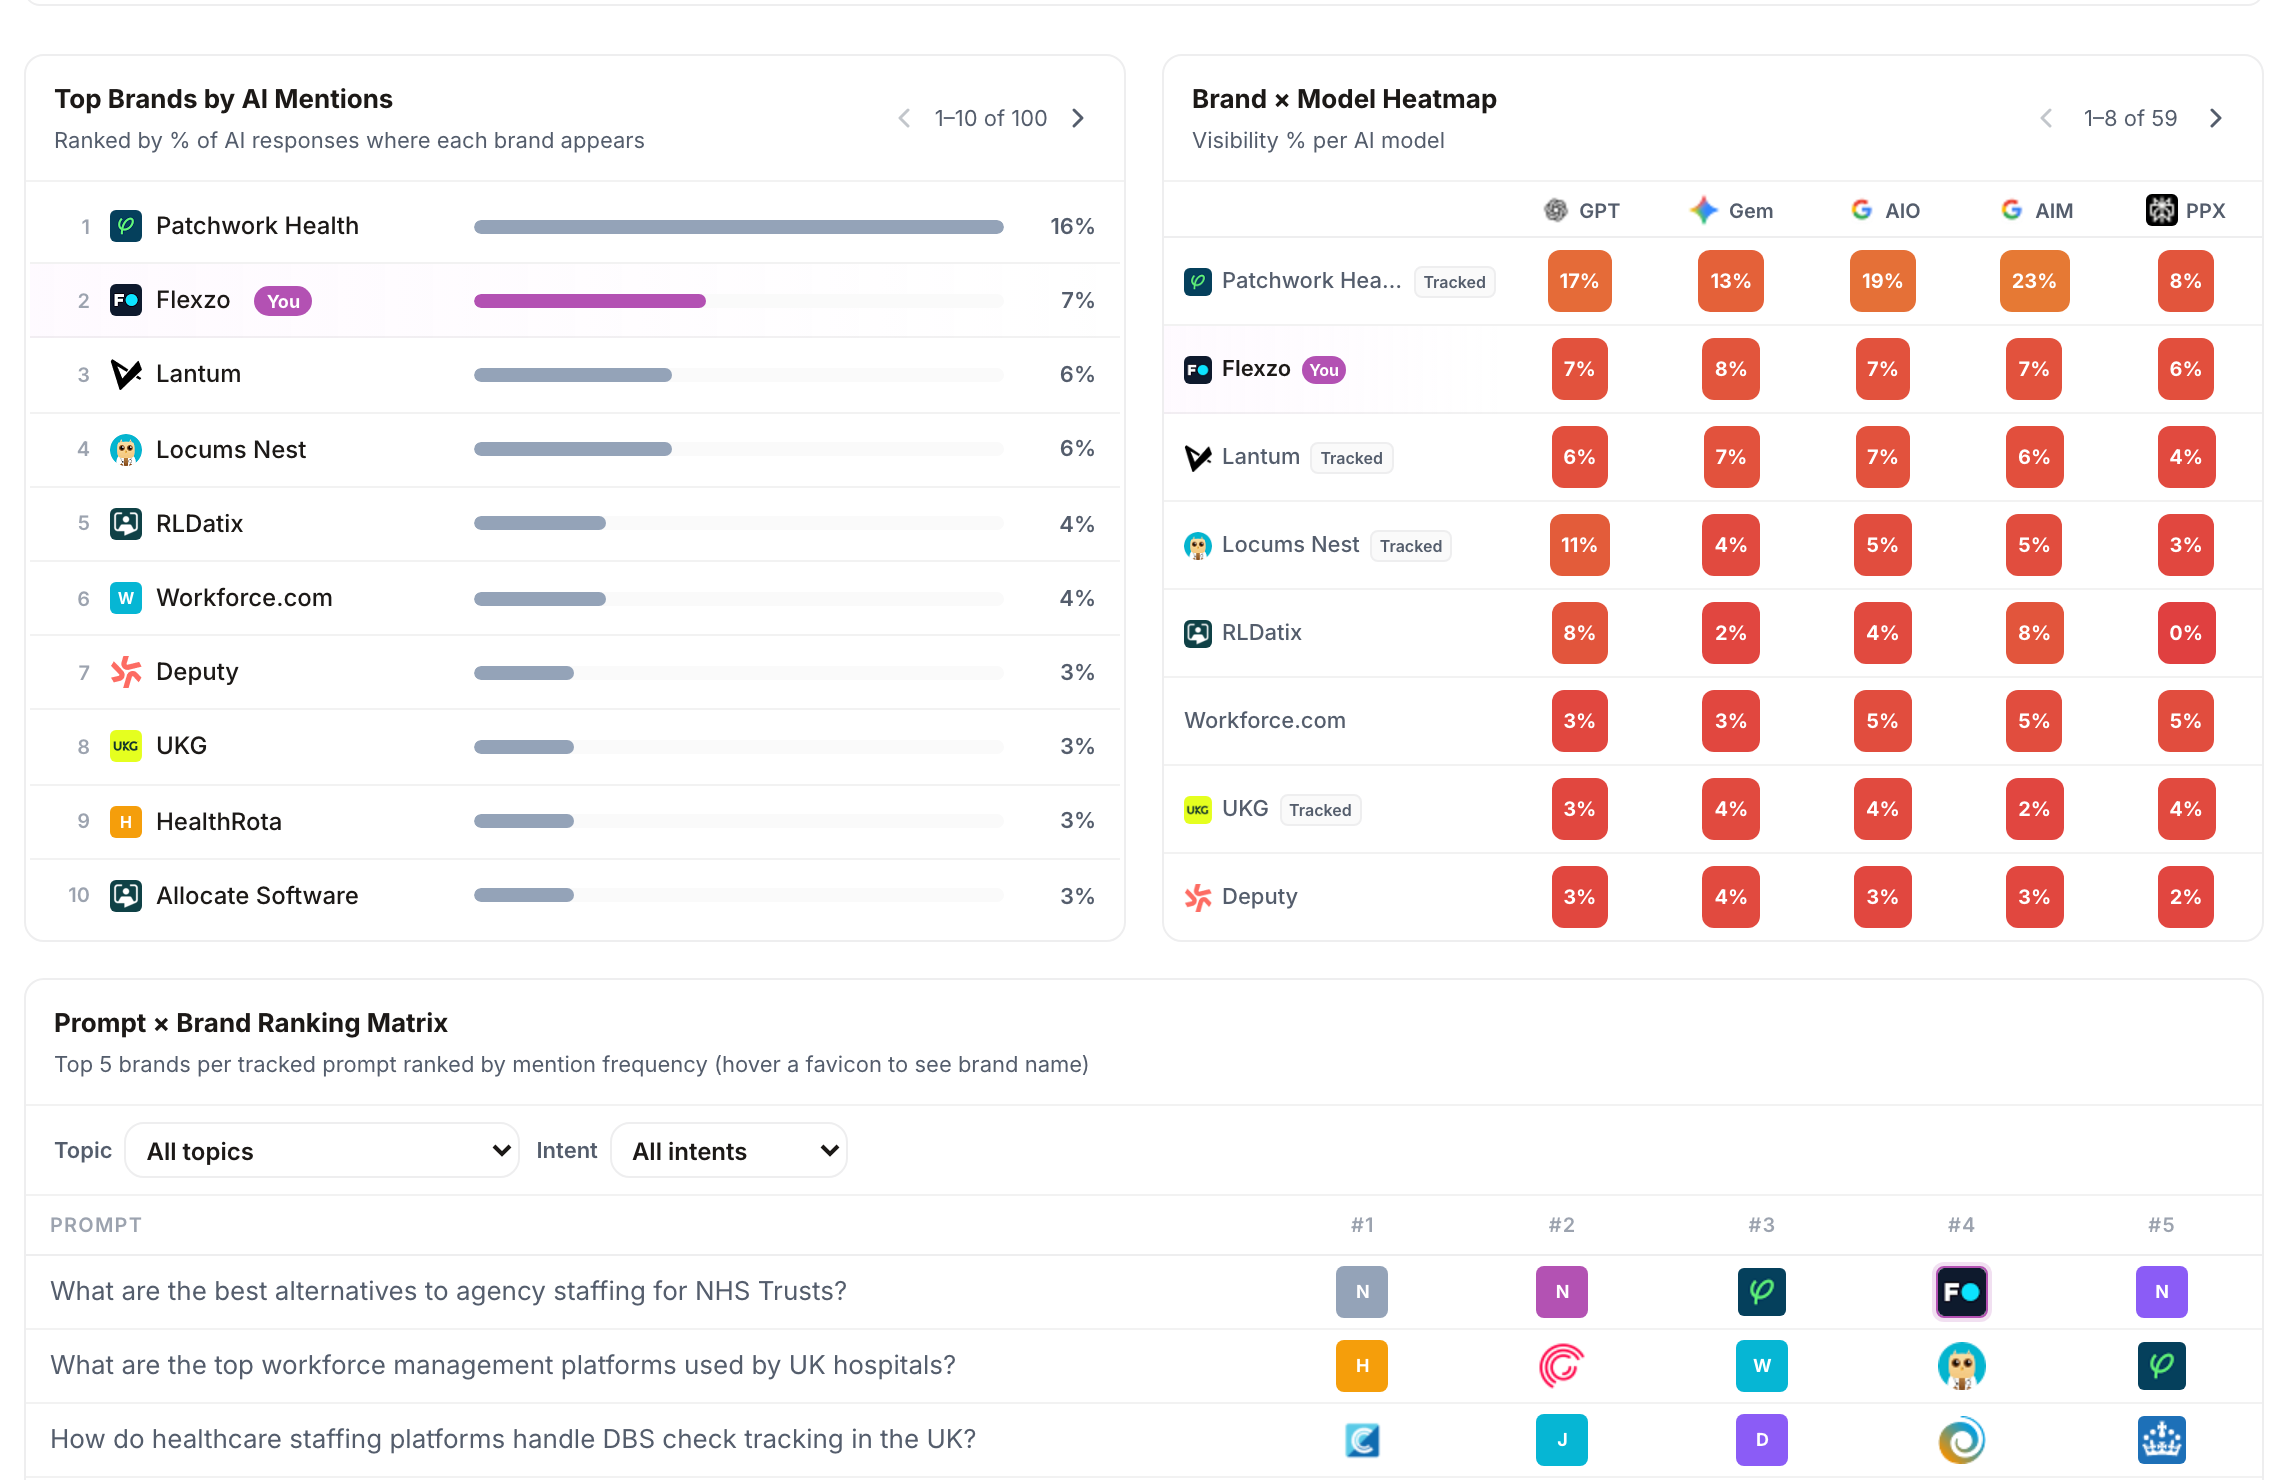Click the Flexzo favicon in rank #4 column
The width and height of the screenshot is (2296, 1480).
1961,1292
